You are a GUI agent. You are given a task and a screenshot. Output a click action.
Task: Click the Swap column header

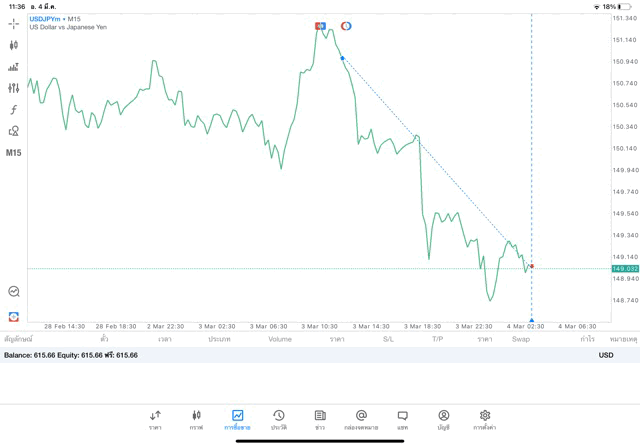(x=520, y=339)
